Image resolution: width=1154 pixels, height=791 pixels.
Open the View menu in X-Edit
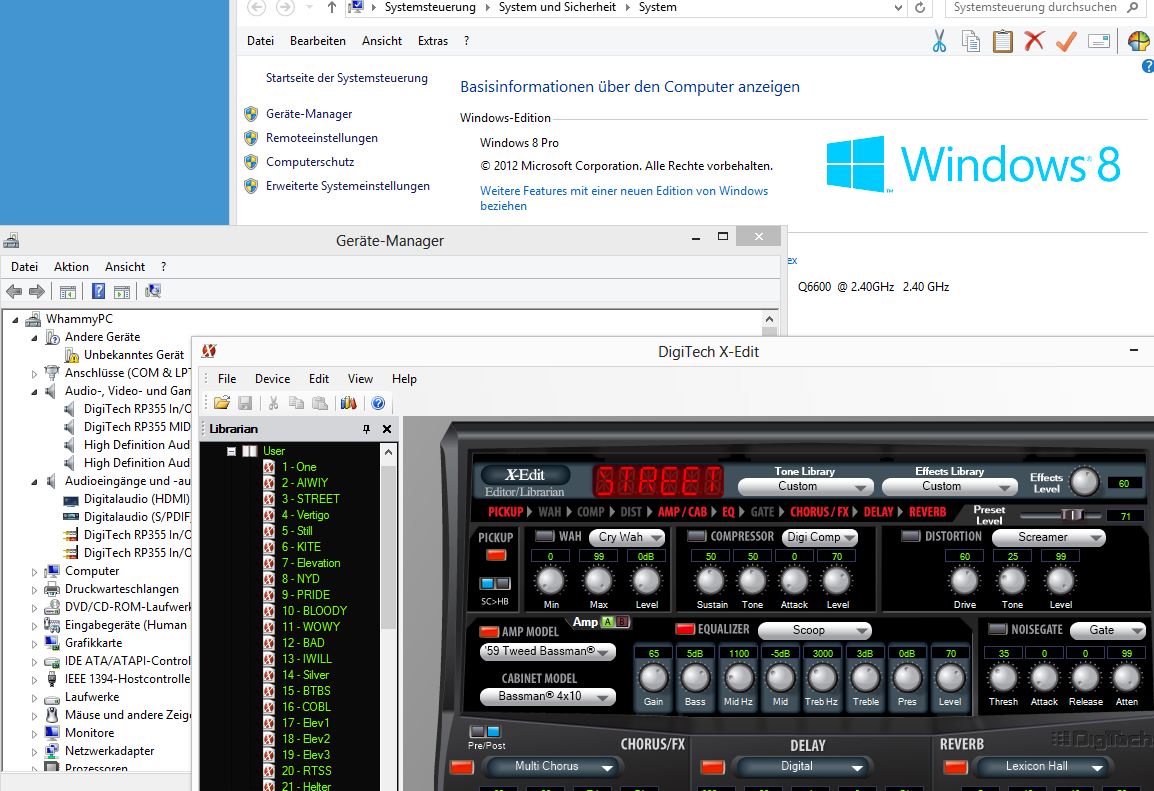click(360, 379)
